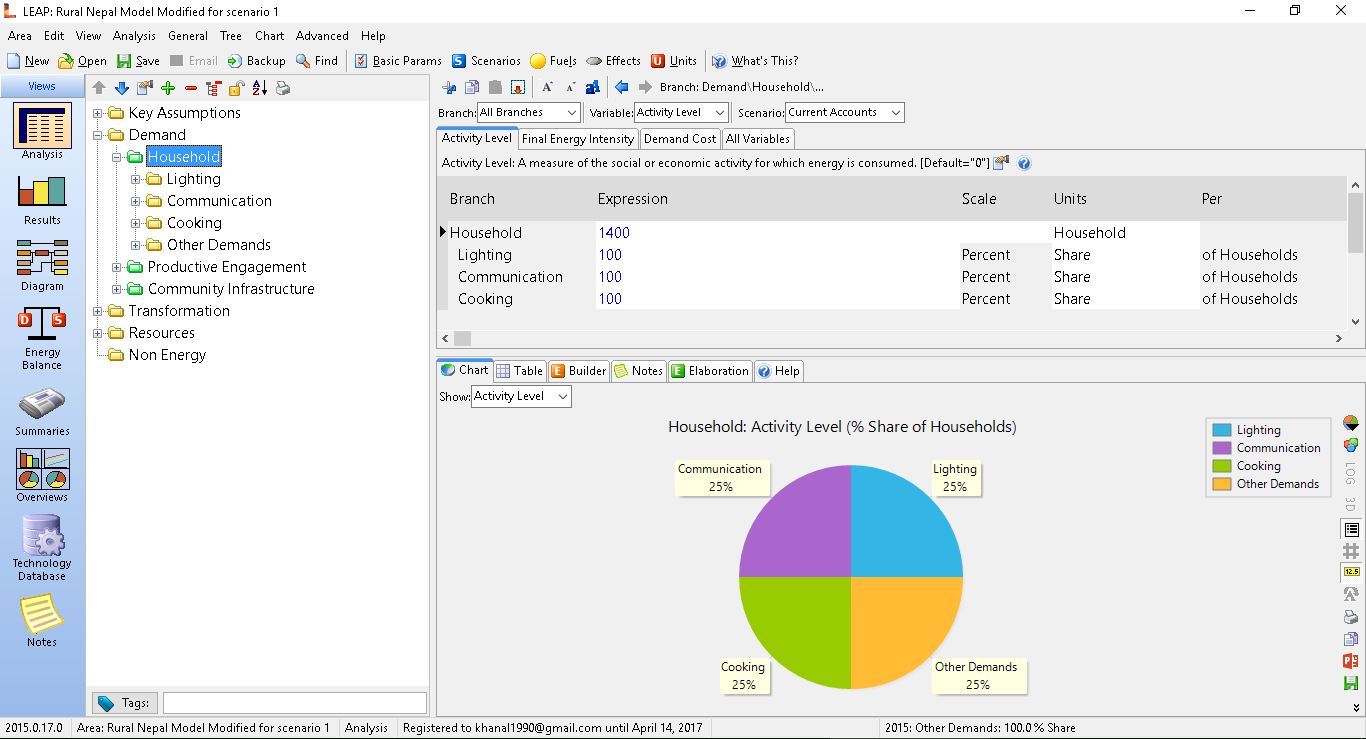1366x739 pixels.
Task: Expand the Transformation branch
Action: click(98, 311)
